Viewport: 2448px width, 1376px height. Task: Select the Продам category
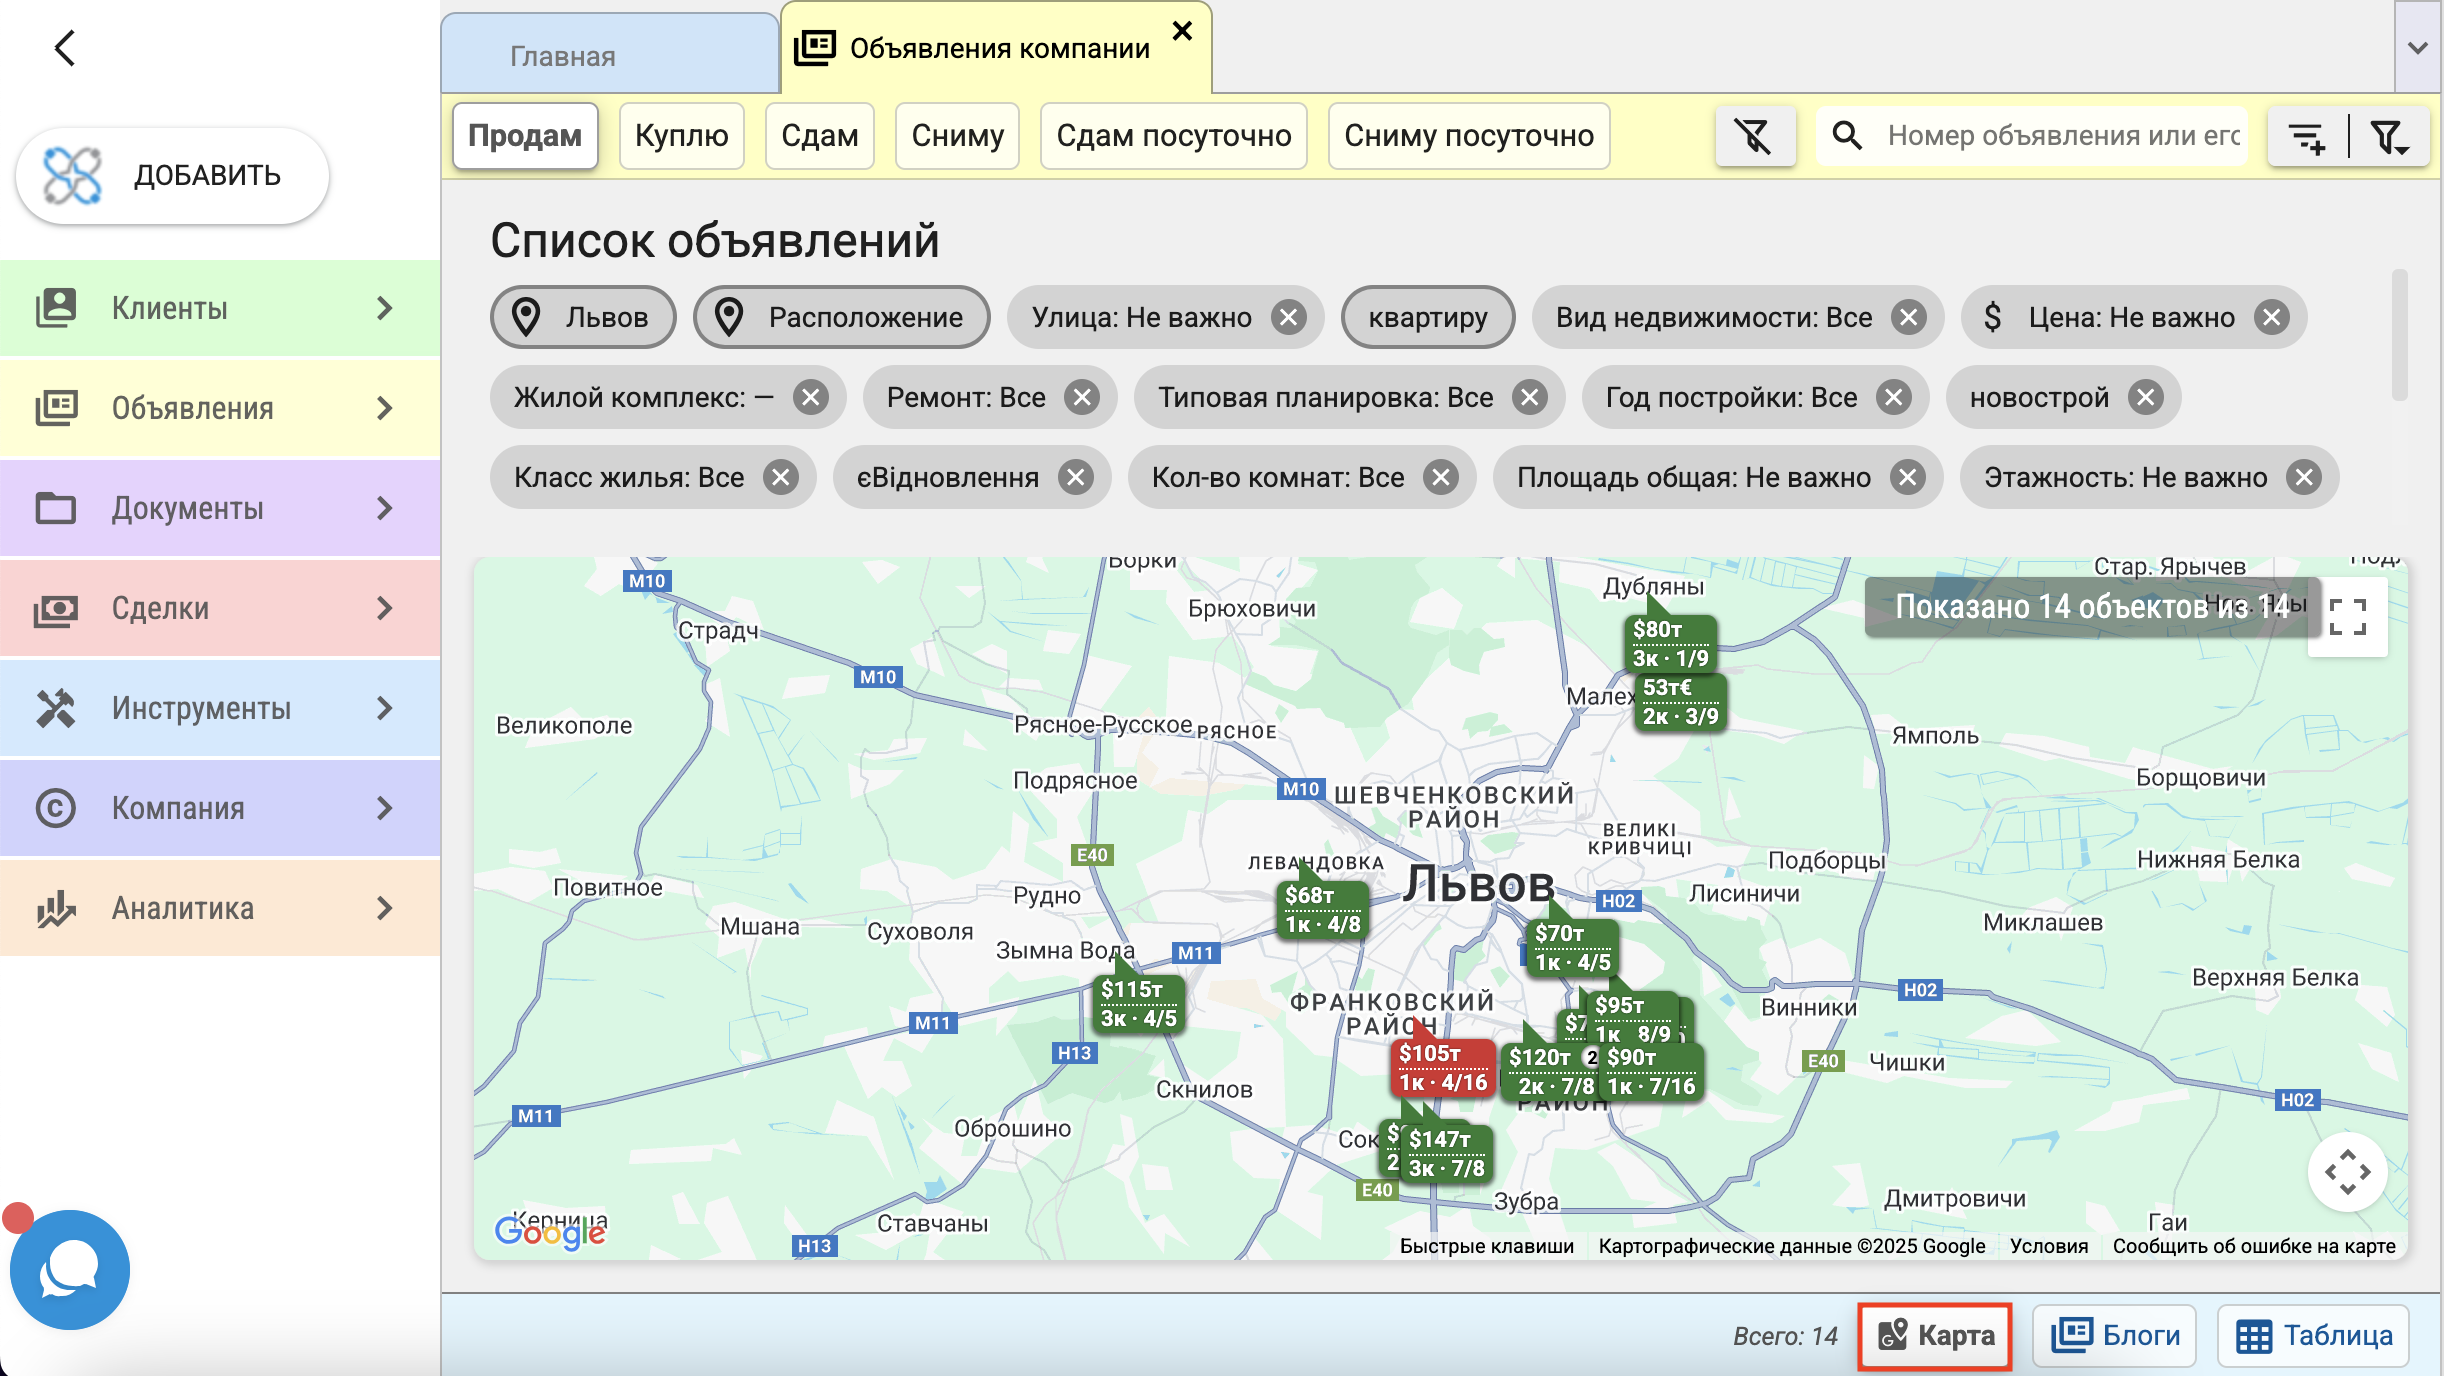click(525, 136)
